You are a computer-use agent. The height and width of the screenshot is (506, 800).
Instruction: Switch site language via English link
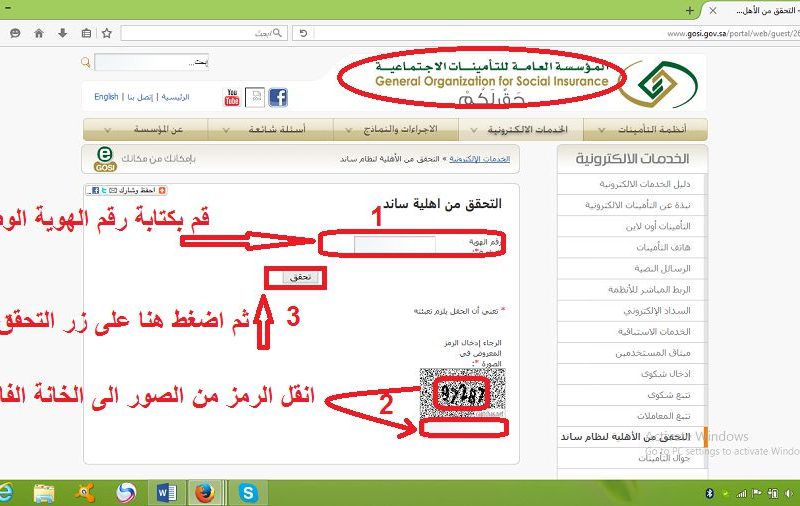tap(106, 97)
